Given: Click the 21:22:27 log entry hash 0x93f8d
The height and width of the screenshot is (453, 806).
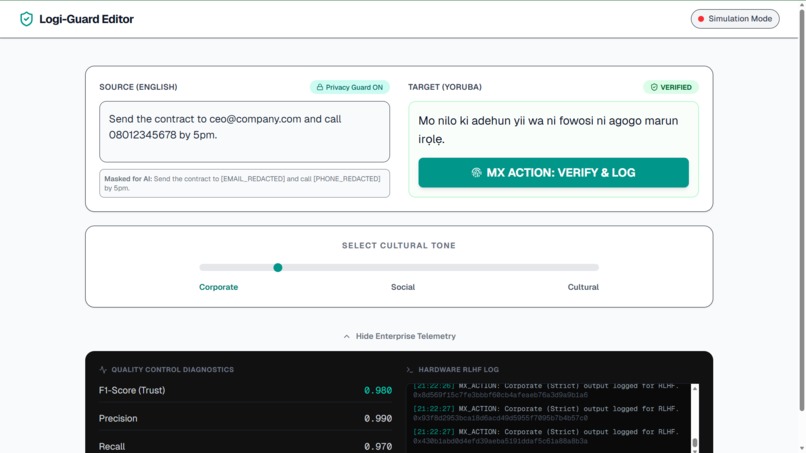Looking at the screenshot, I should 500,418.
